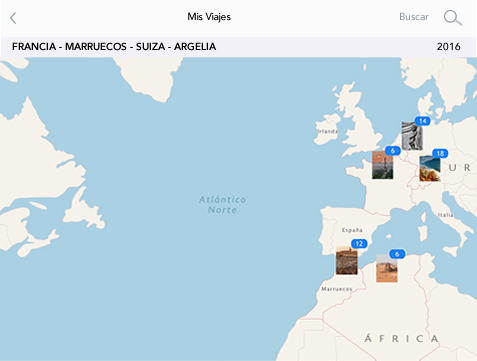477x361 pixels.
Task: Click the magnifying glass search icon
Action: [453, 18]
